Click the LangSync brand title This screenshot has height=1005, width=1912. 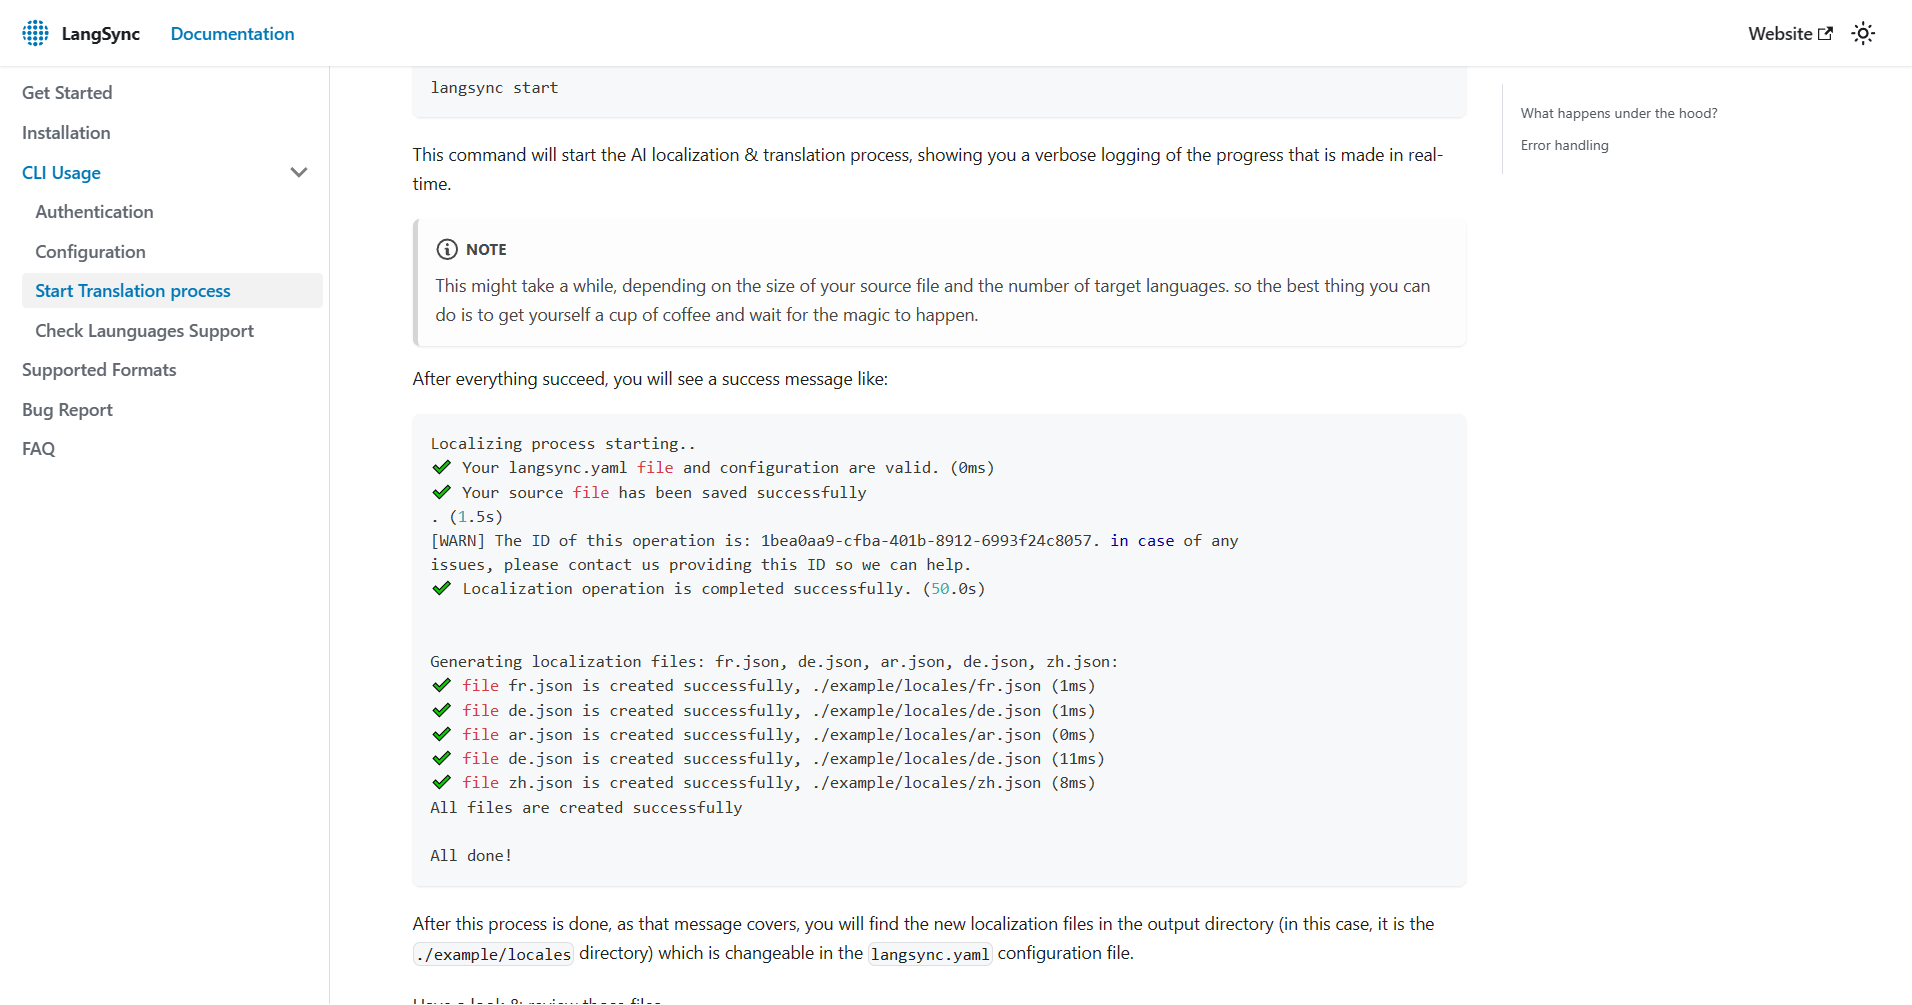(100, 33)
